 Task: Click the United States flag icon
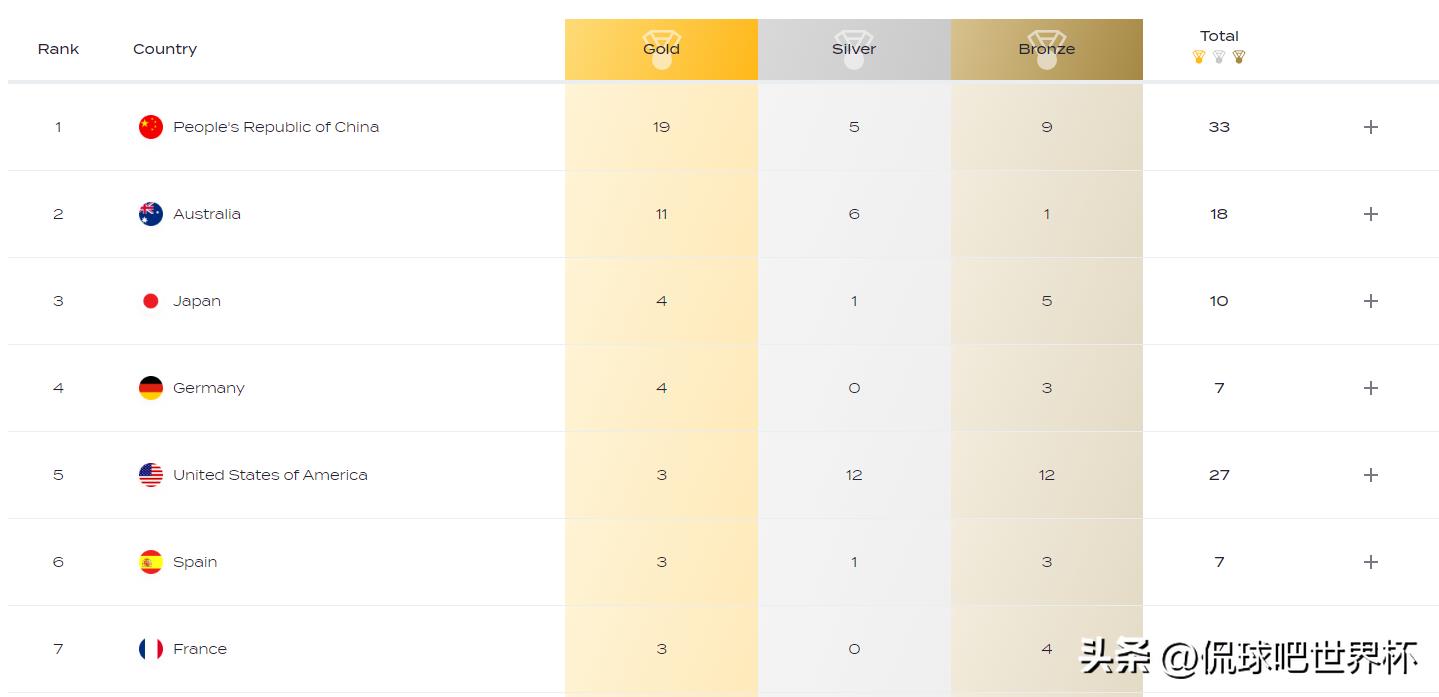coord(151,475)
